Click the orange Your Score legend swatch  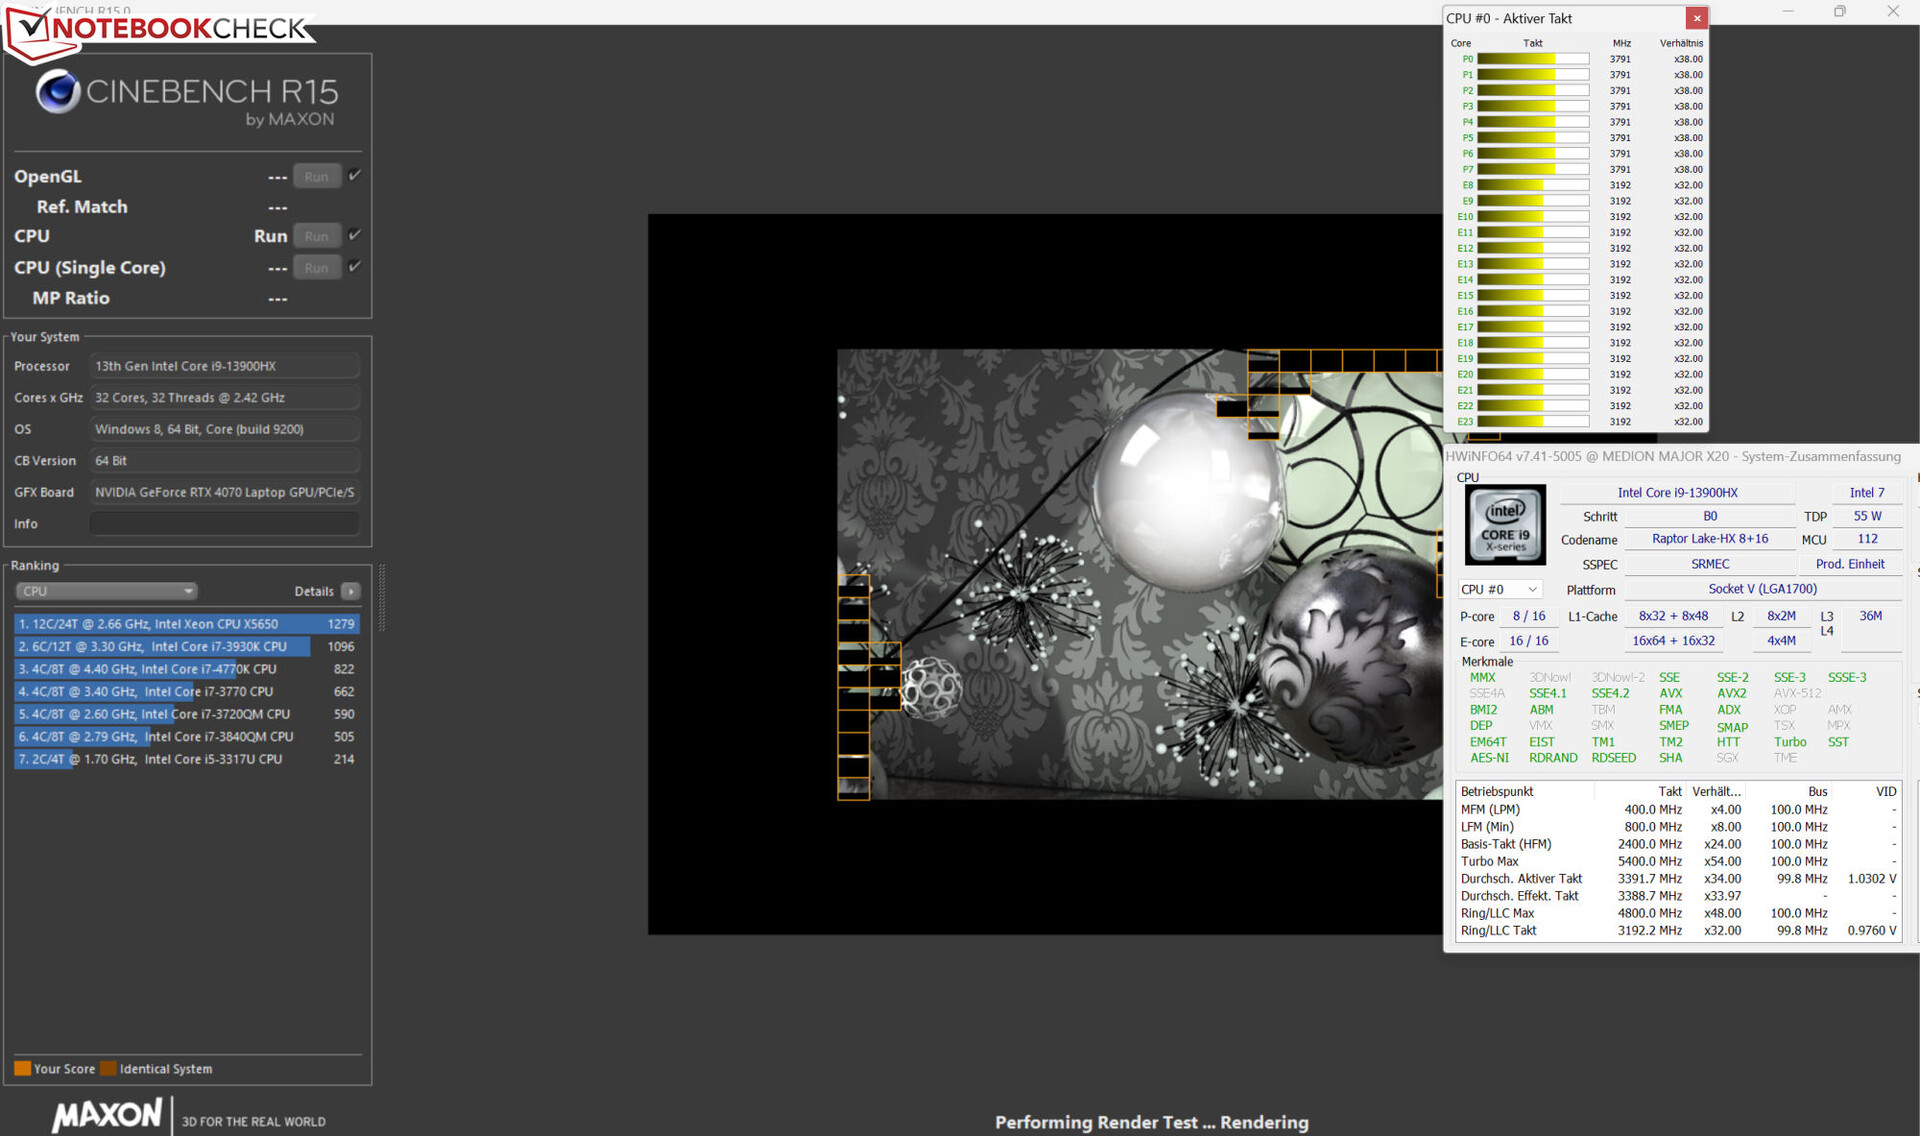22,1068
